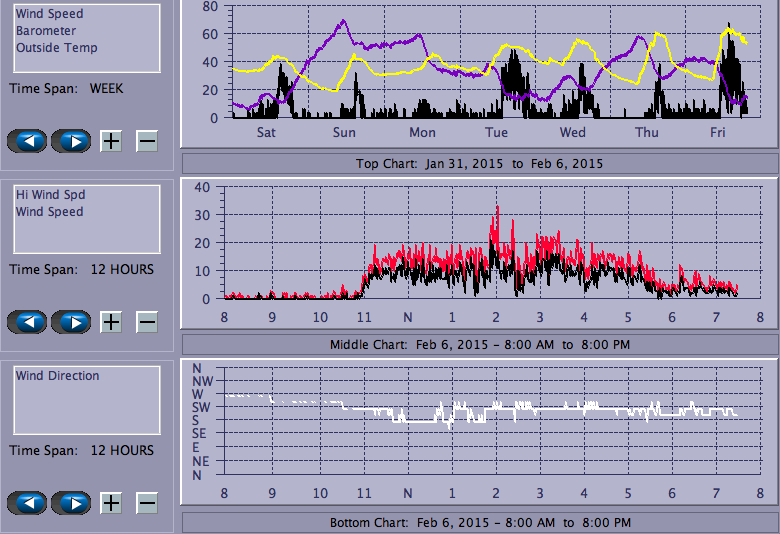Select Wind Speed in the top chart list
The width and height of the screenshot is (780, 534).
[49, 14]
